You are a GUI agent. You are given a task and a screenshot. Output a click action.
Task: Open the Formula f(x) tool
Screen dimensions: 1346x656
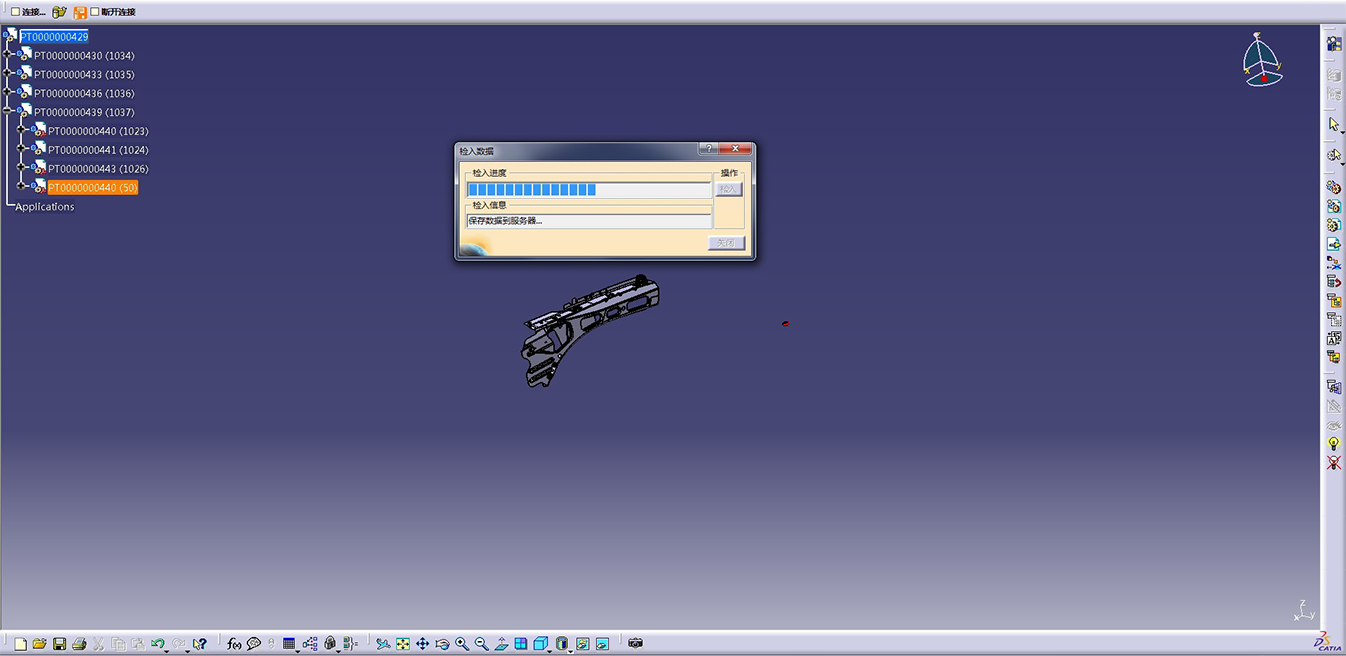[234, 644]
